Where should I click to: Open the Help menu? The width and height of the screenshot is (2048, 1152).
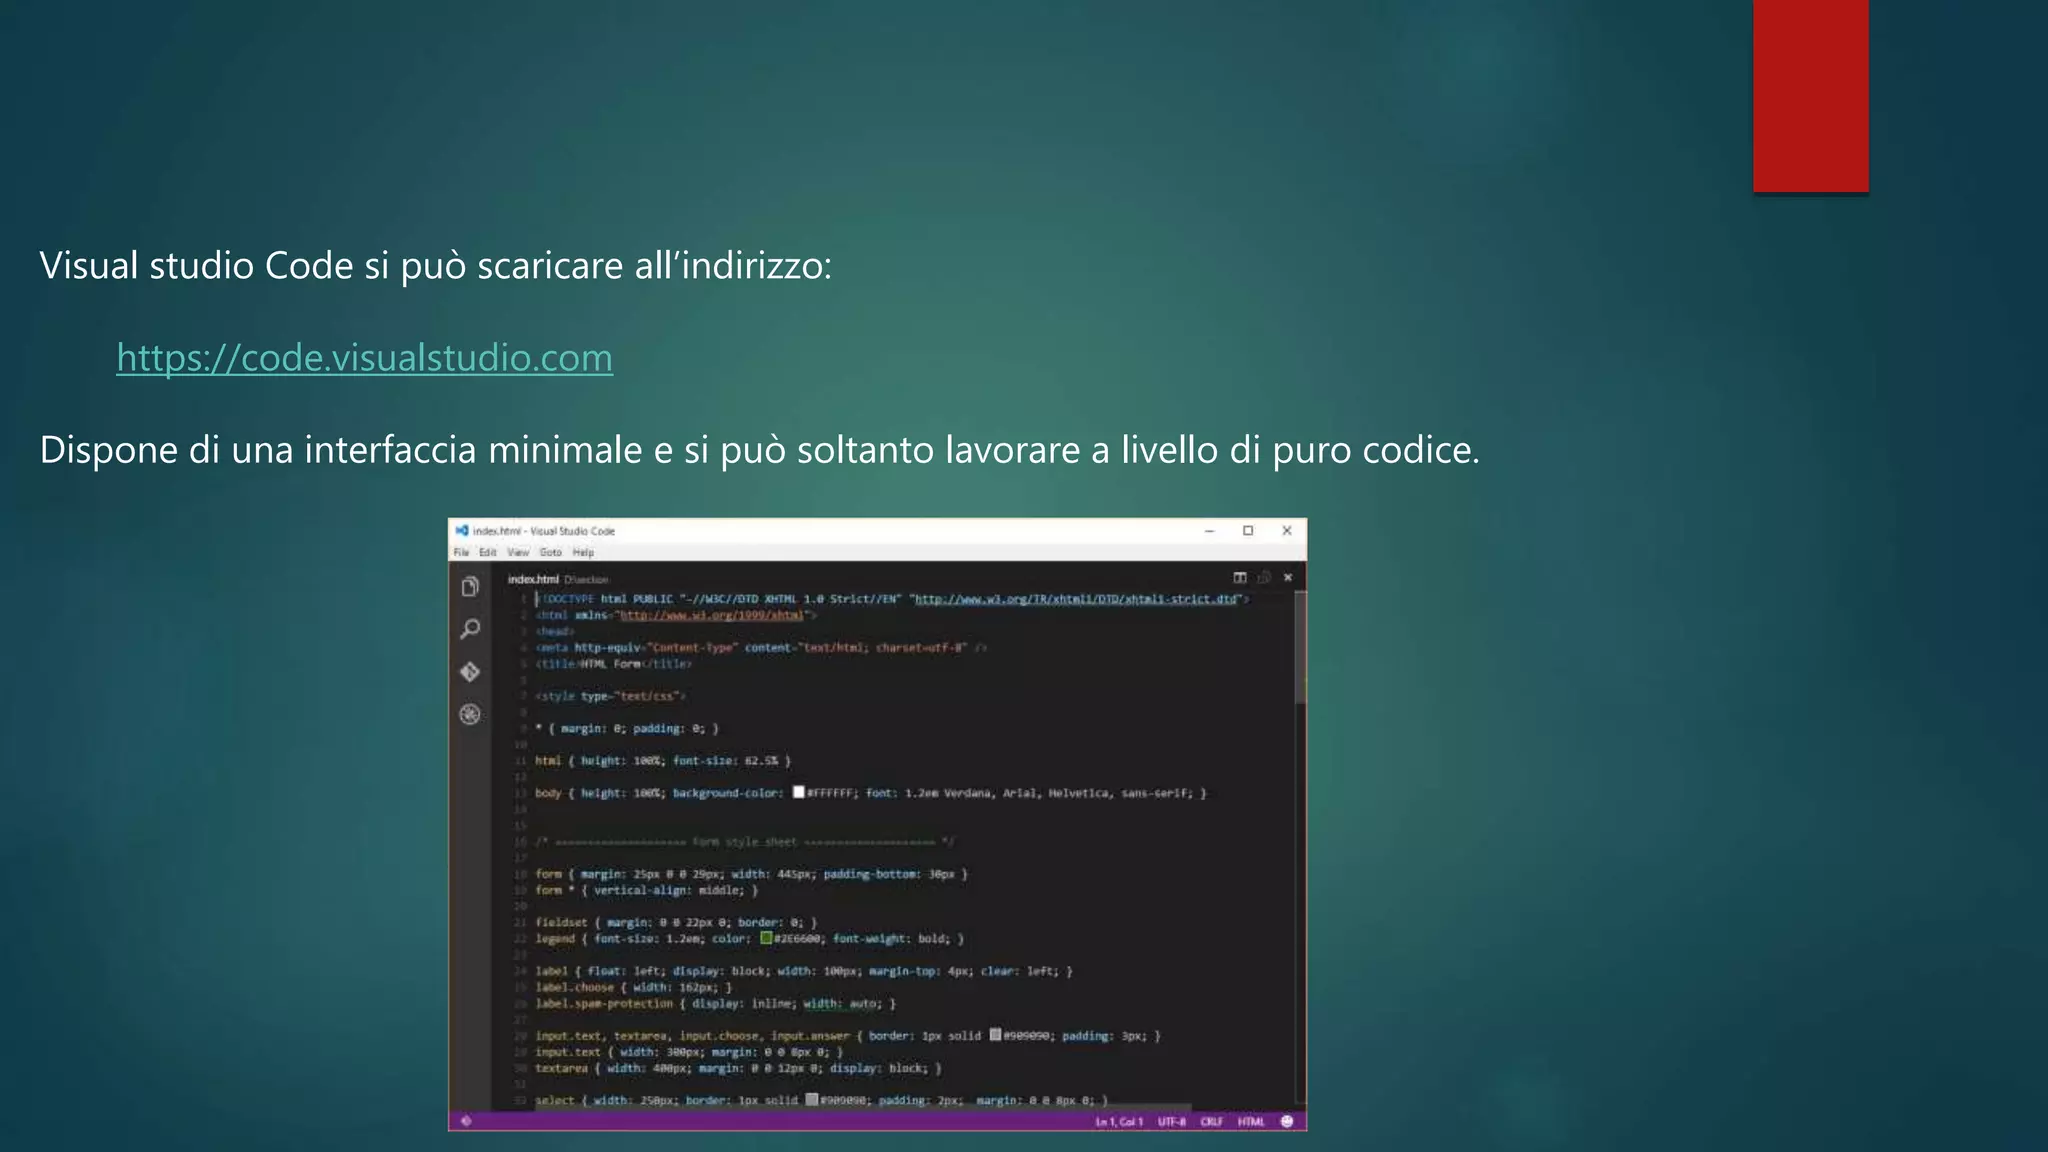583,552
